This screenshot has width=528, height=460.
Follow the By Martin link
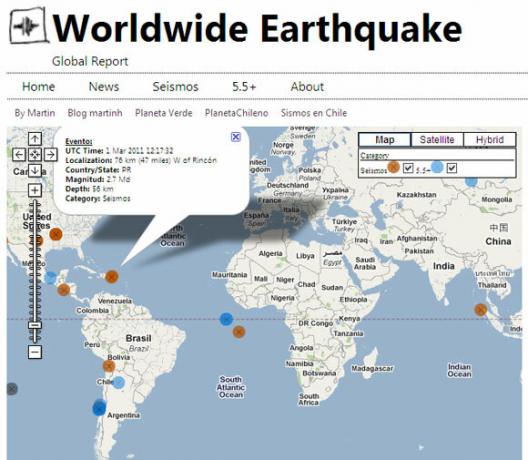coord(35,113)
